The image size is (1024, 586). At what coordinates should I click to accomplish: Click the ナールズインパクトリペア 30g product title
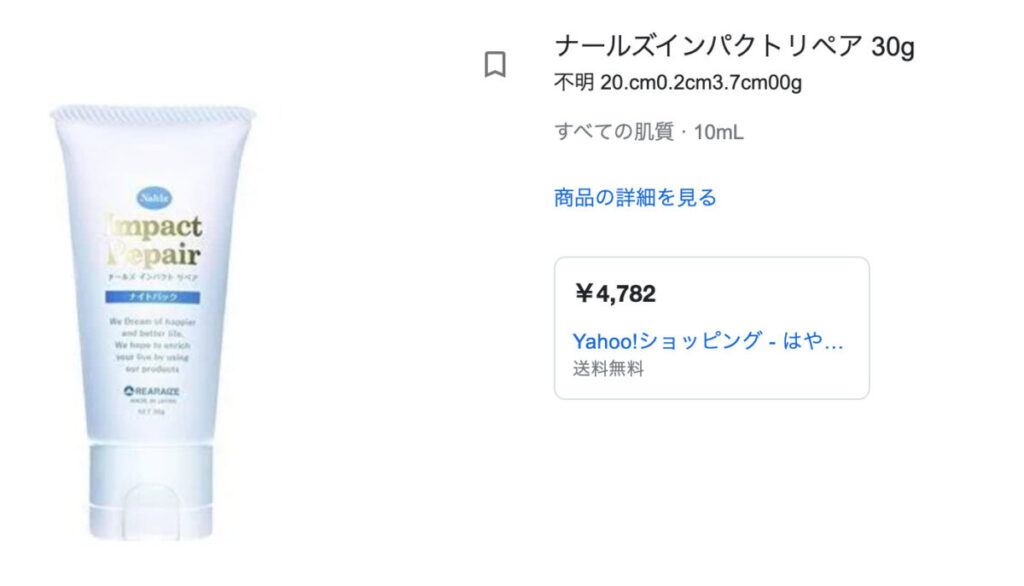coord(734,47)
